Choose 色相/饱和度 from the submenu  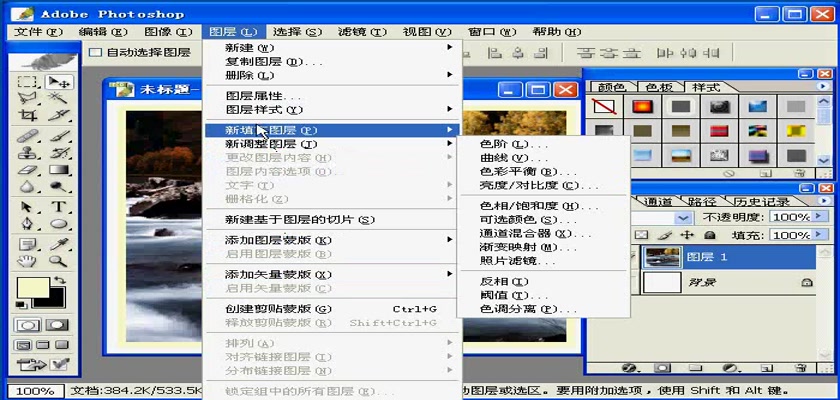tap(544, 206)
